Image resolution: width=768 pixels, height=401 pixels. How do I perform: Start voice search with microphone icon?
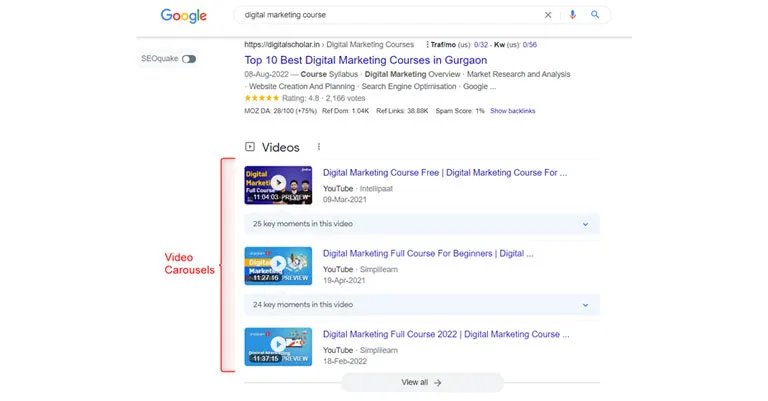(572, 15)
